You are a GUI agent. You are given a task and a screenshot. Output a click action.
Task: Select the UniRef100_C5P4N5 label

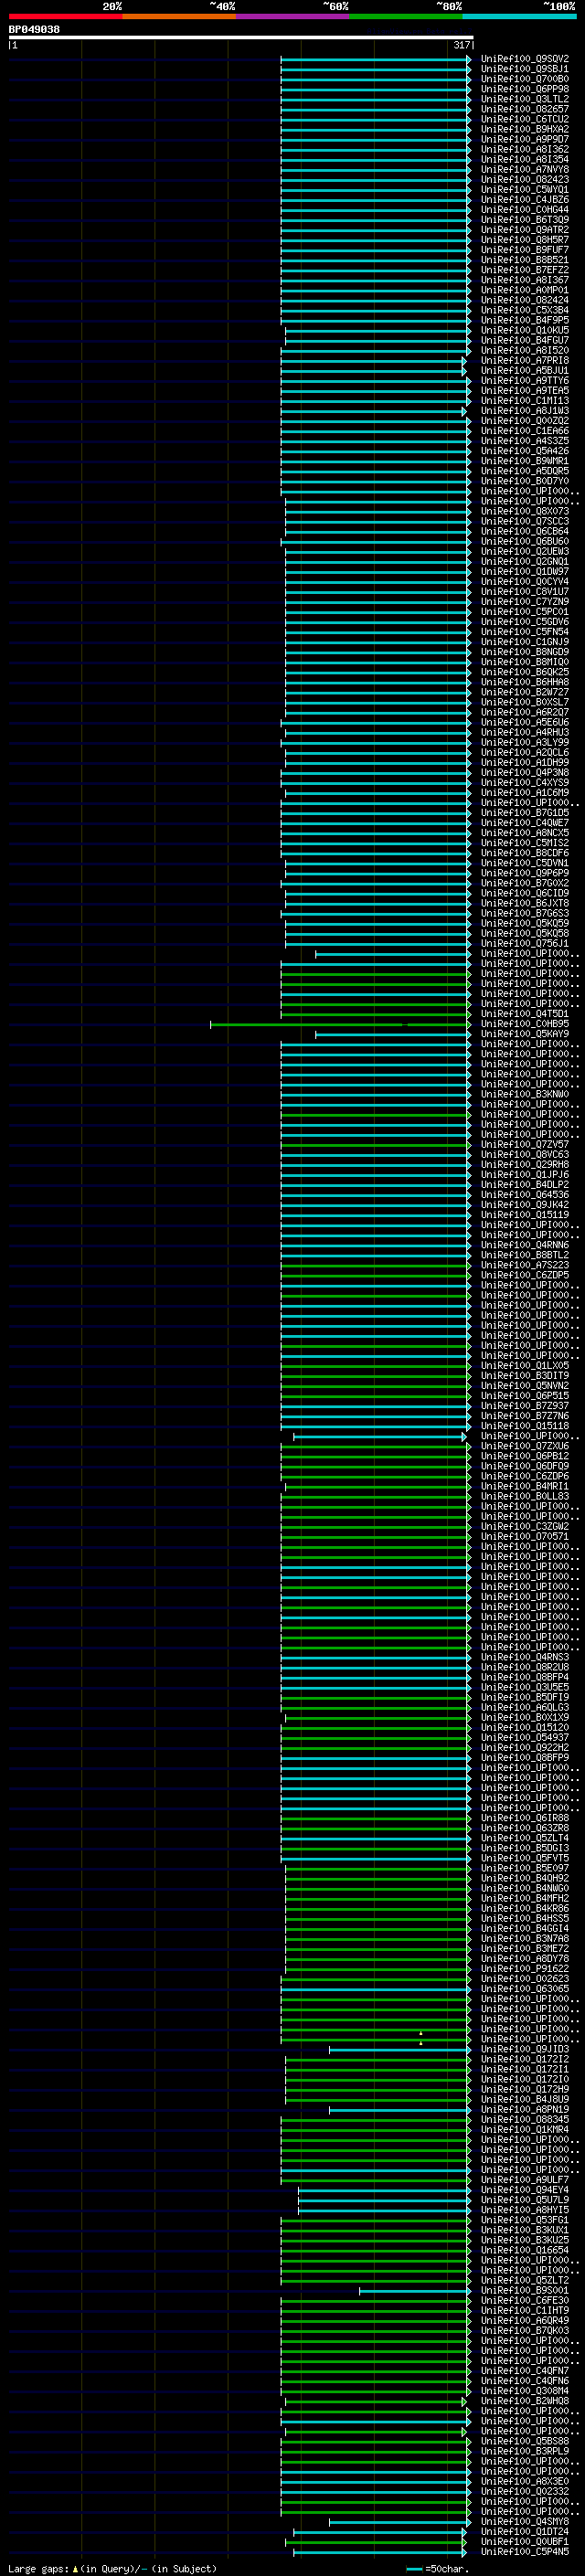[x=525, y=2552]
